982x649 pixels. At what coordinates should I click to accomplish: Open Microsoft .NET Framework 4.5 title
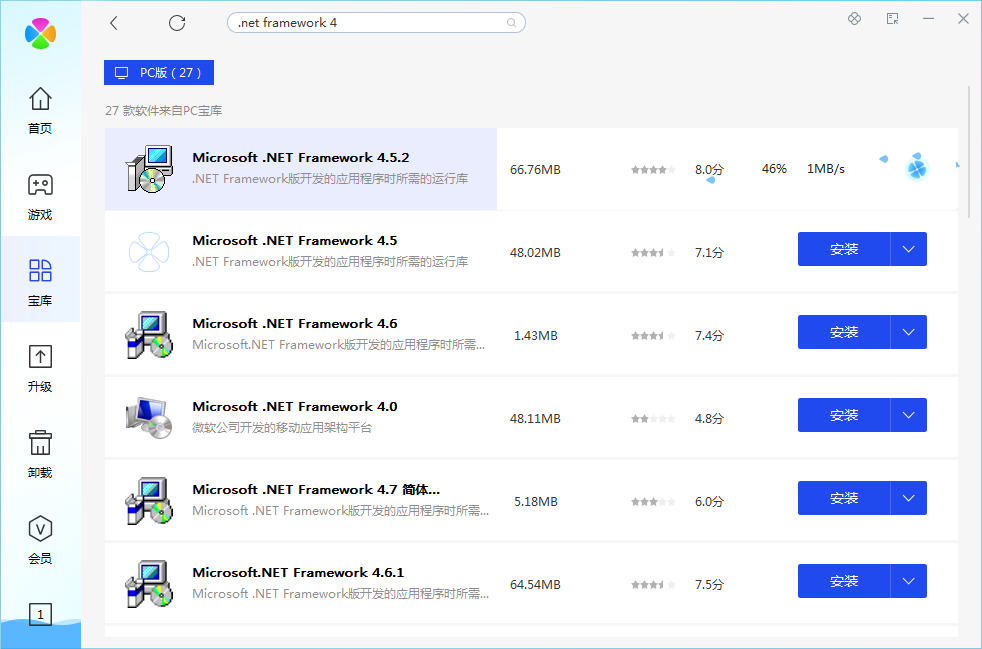coord(294,241)
